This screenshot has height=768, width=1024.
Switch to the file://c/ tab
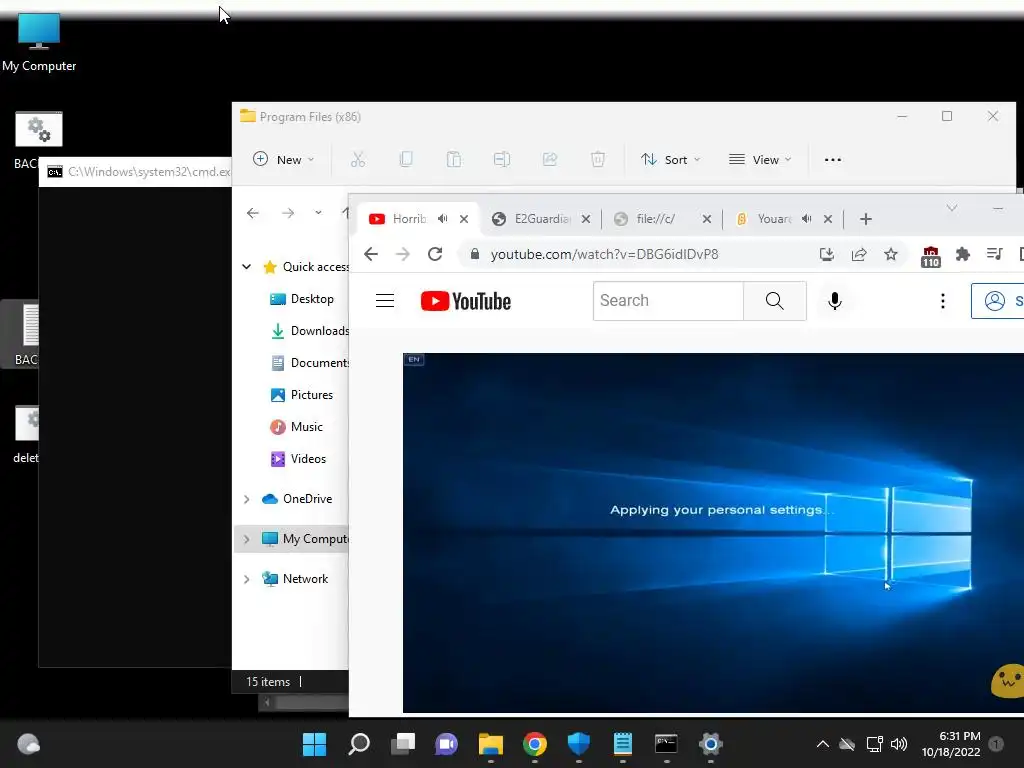656,219
